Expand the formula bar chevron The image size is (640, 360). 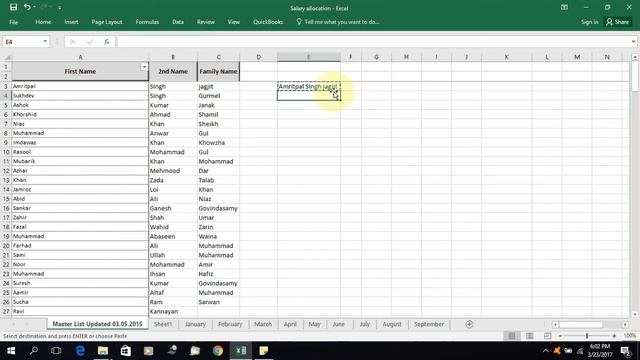633,42
